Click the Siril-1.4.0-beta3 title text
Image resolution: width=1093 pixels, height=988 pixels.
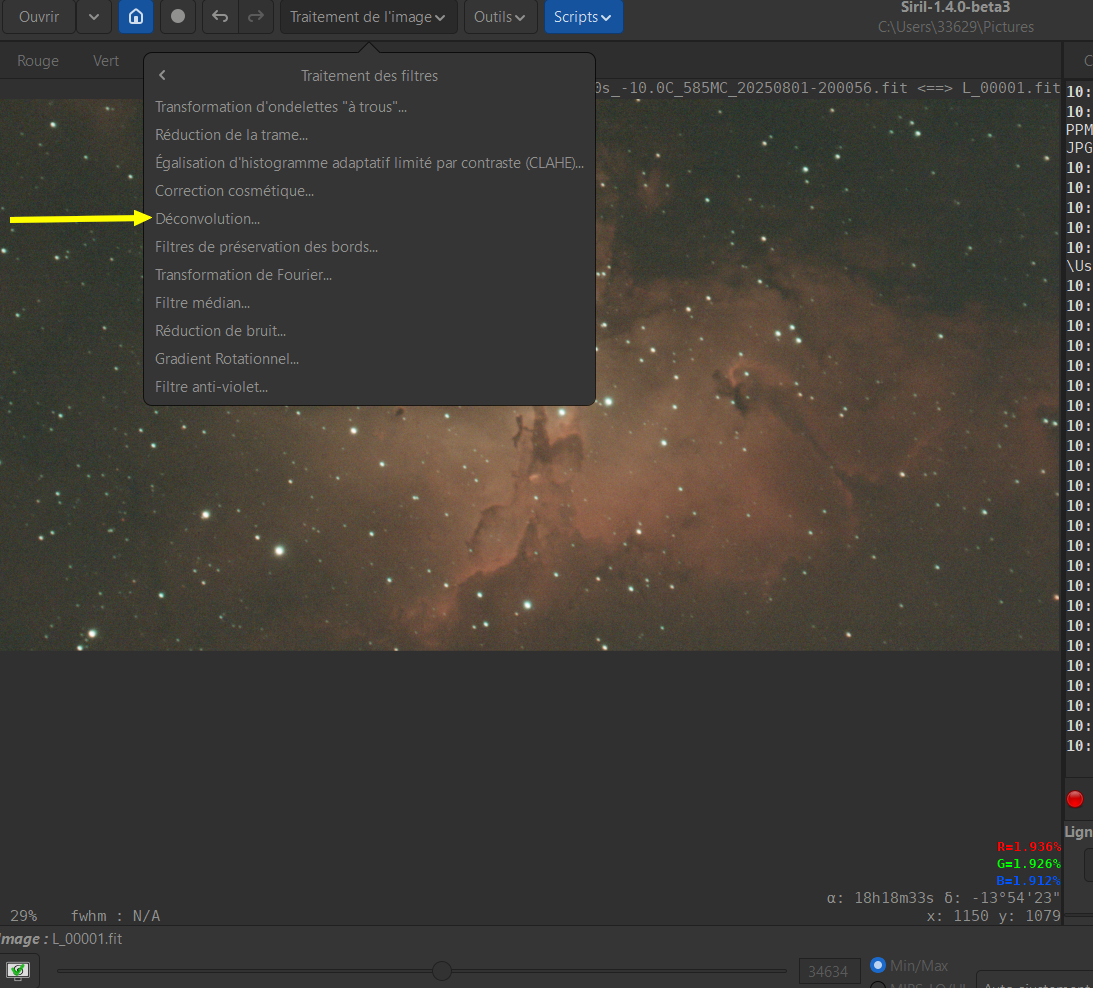955,8
